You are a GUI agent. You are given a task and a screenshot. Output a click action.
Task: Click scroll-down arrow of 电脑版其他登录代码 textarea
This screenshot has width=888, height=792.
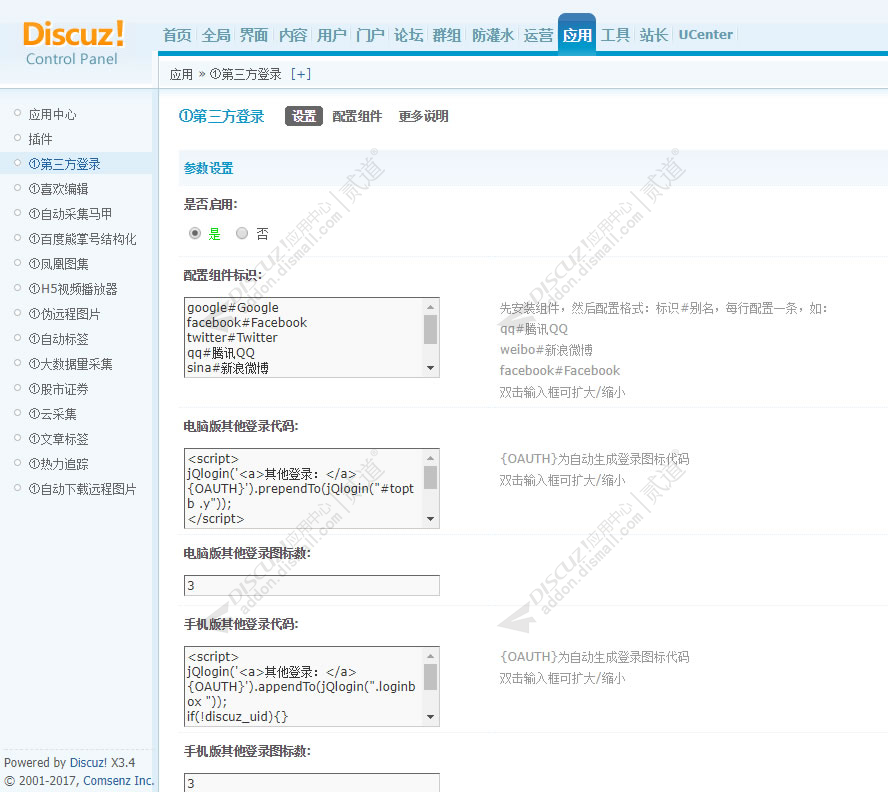[430, 519]
